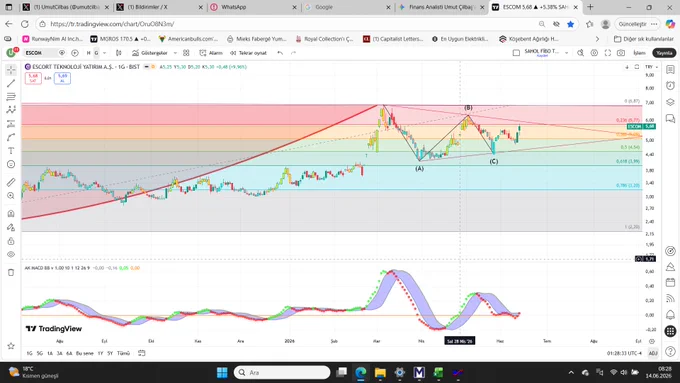Viewport: 680px width, 383px height.
Task: Open favorites star in left toolbar
Action: coord(11,346)
